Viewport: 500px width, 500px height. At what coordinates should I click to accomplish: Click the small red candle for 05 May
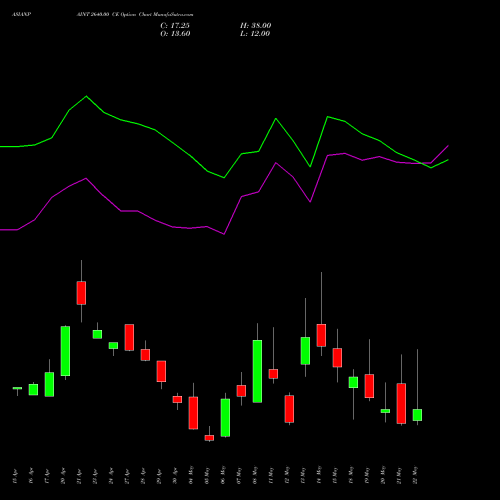[209, 438]
